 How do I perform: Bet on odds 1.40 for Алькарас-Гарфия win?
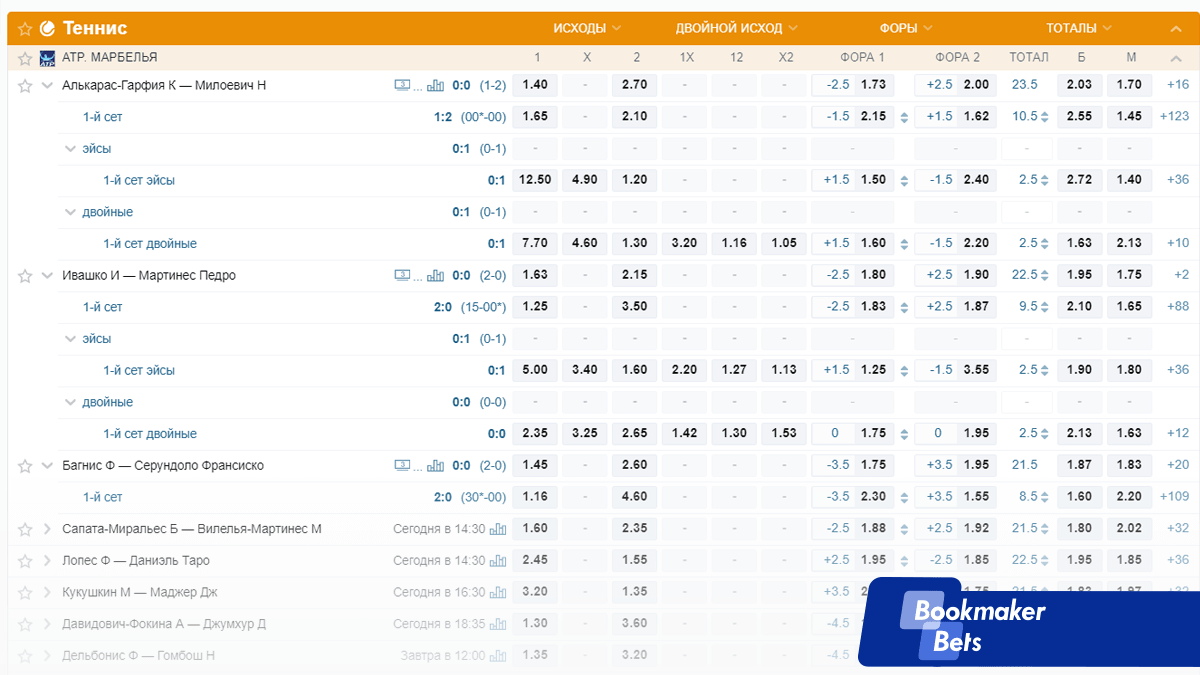[535, 85]
